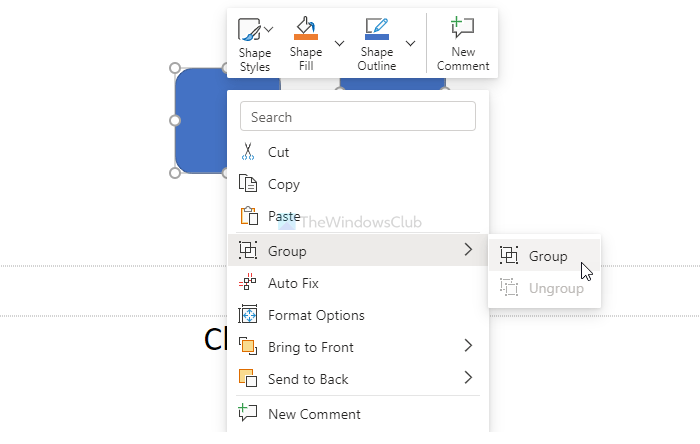
Task: Click the Paste clipboard icon
Action: (249, 216)
